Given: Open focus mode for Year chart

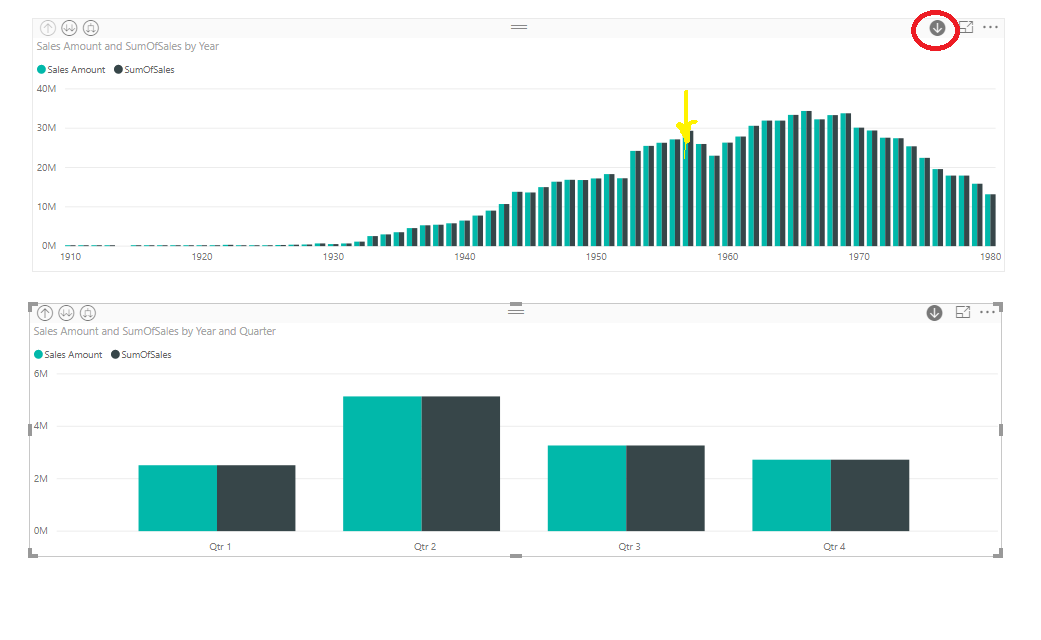Looking at the screenshot, I should pyautogui.click(x=966, y=27).
